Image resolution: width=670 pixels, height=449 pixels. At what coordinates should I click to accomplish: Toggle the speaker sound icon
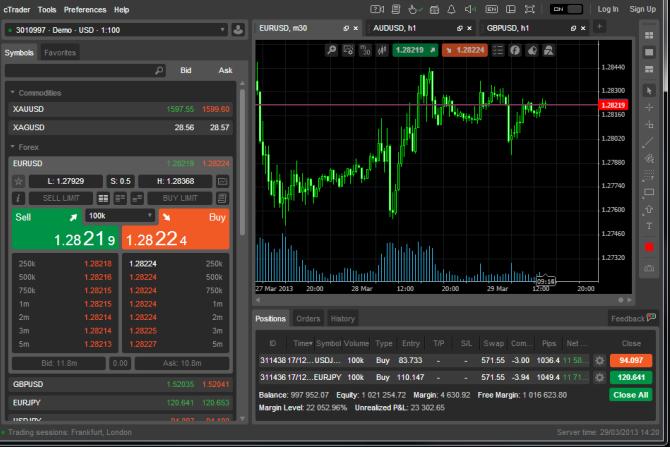(x=470, y=9)
